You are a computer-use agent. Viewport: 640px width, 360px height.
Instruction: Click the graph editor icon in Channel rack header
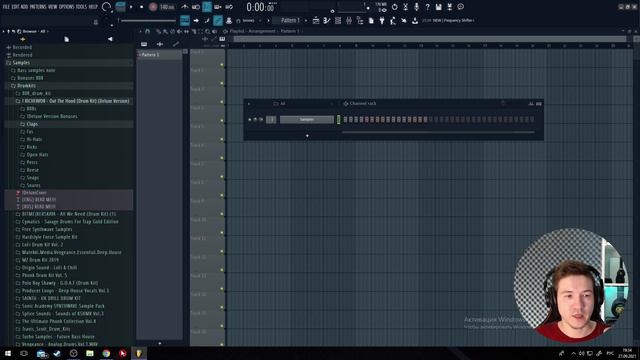[x=531, y=104]
